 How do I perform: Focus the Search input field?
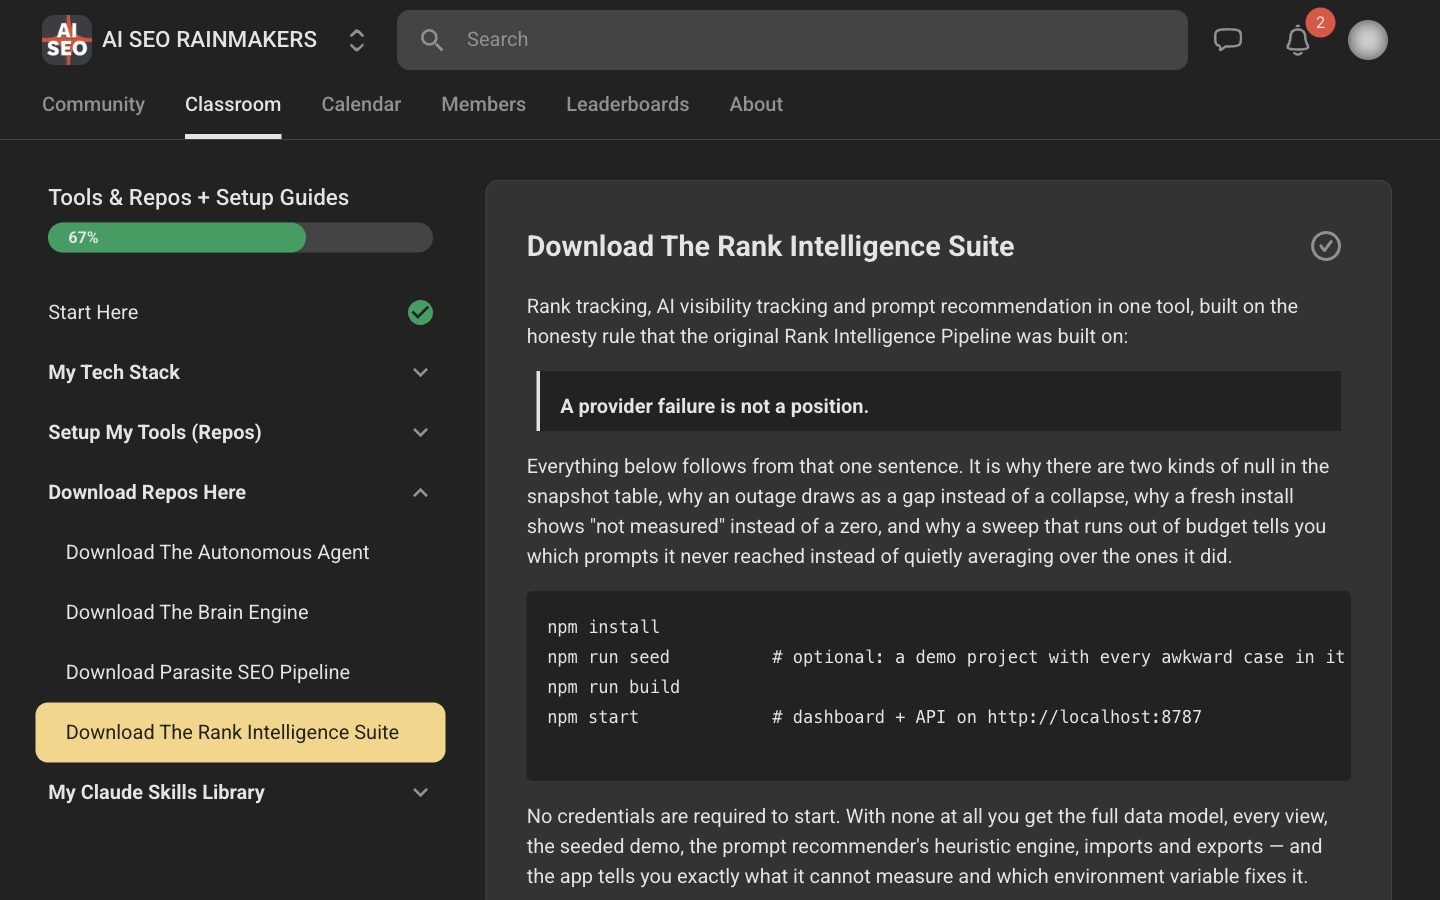click(792, 40)
